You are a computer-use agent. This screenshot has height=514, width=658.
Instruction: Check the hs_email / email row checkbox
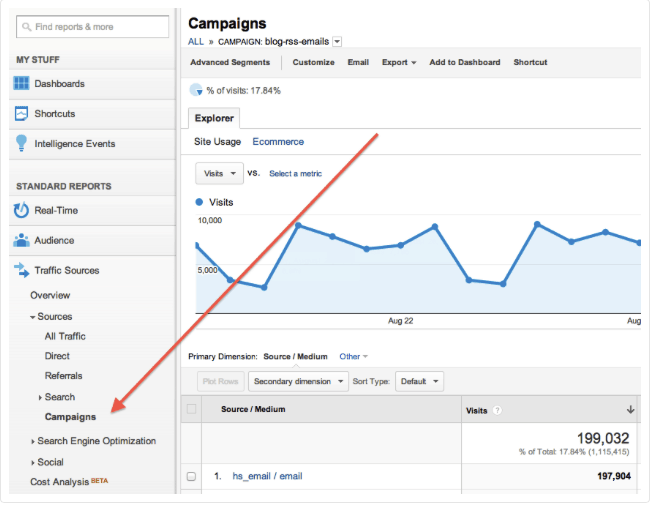191,476
